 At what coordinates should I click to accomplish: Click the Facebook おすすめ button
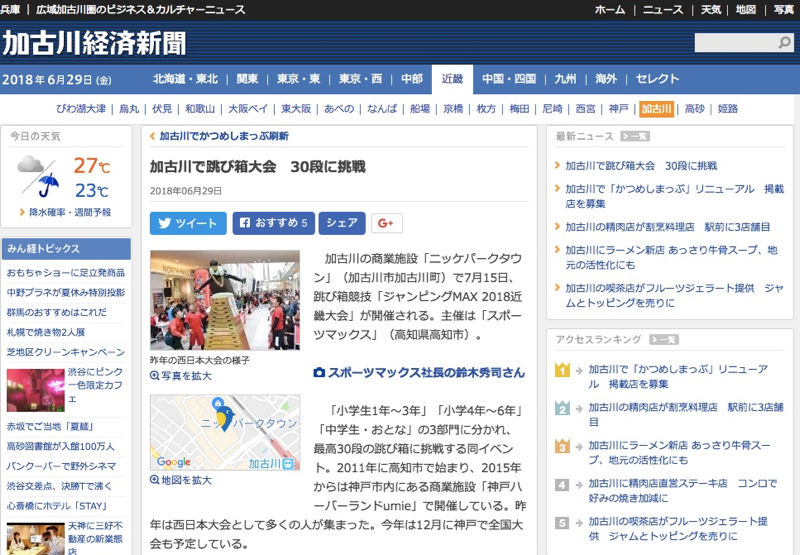point(274,223)
